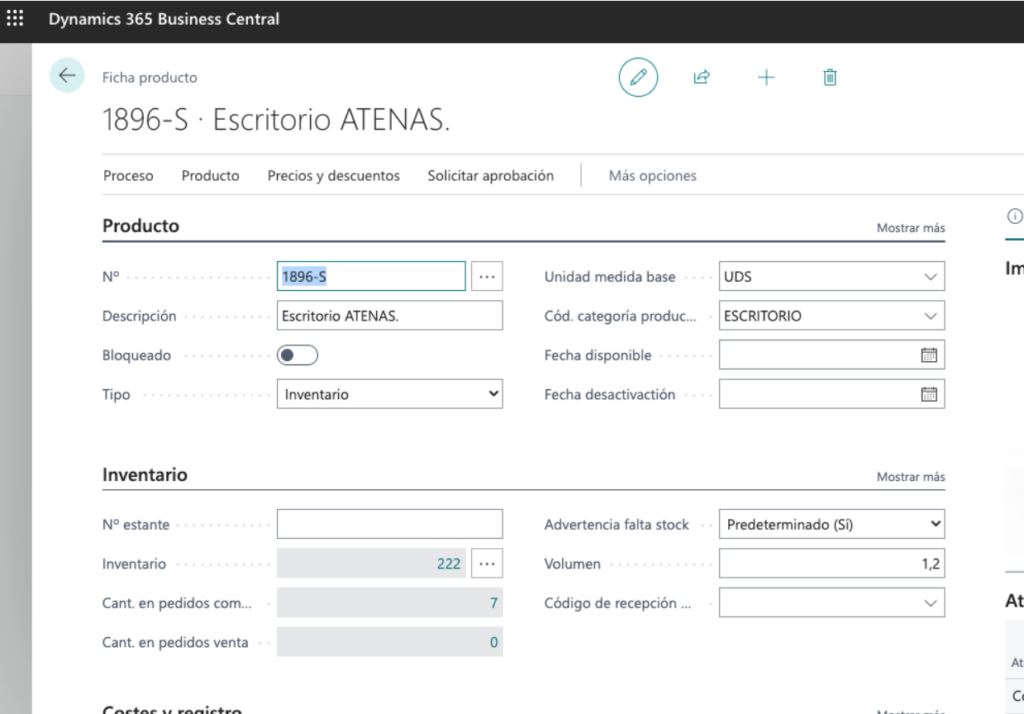Go back using the arrow button
The height and width of the screenshot is (714, 1024).
pyautogui.click(x=67, y=76)
